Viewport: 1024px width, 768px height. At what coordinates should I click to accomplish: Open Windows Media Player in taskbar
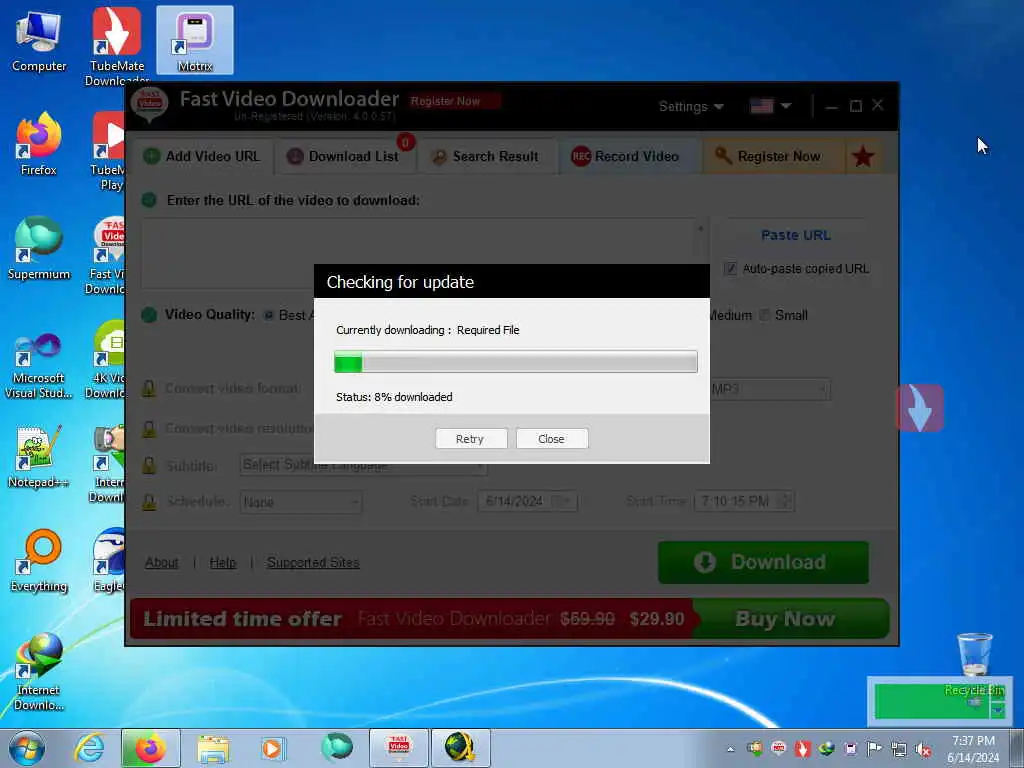tap(273, 748)
